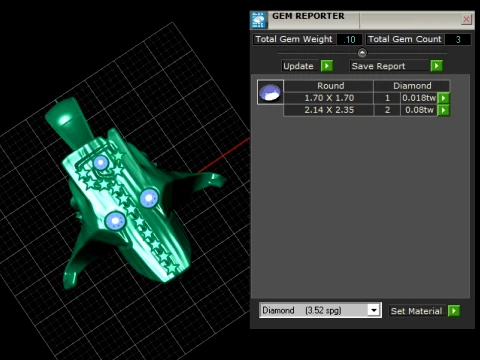Click quantity 1 in the 1.70 row
This screenshot has height=360, width=480.
click(x=387, y=98)
